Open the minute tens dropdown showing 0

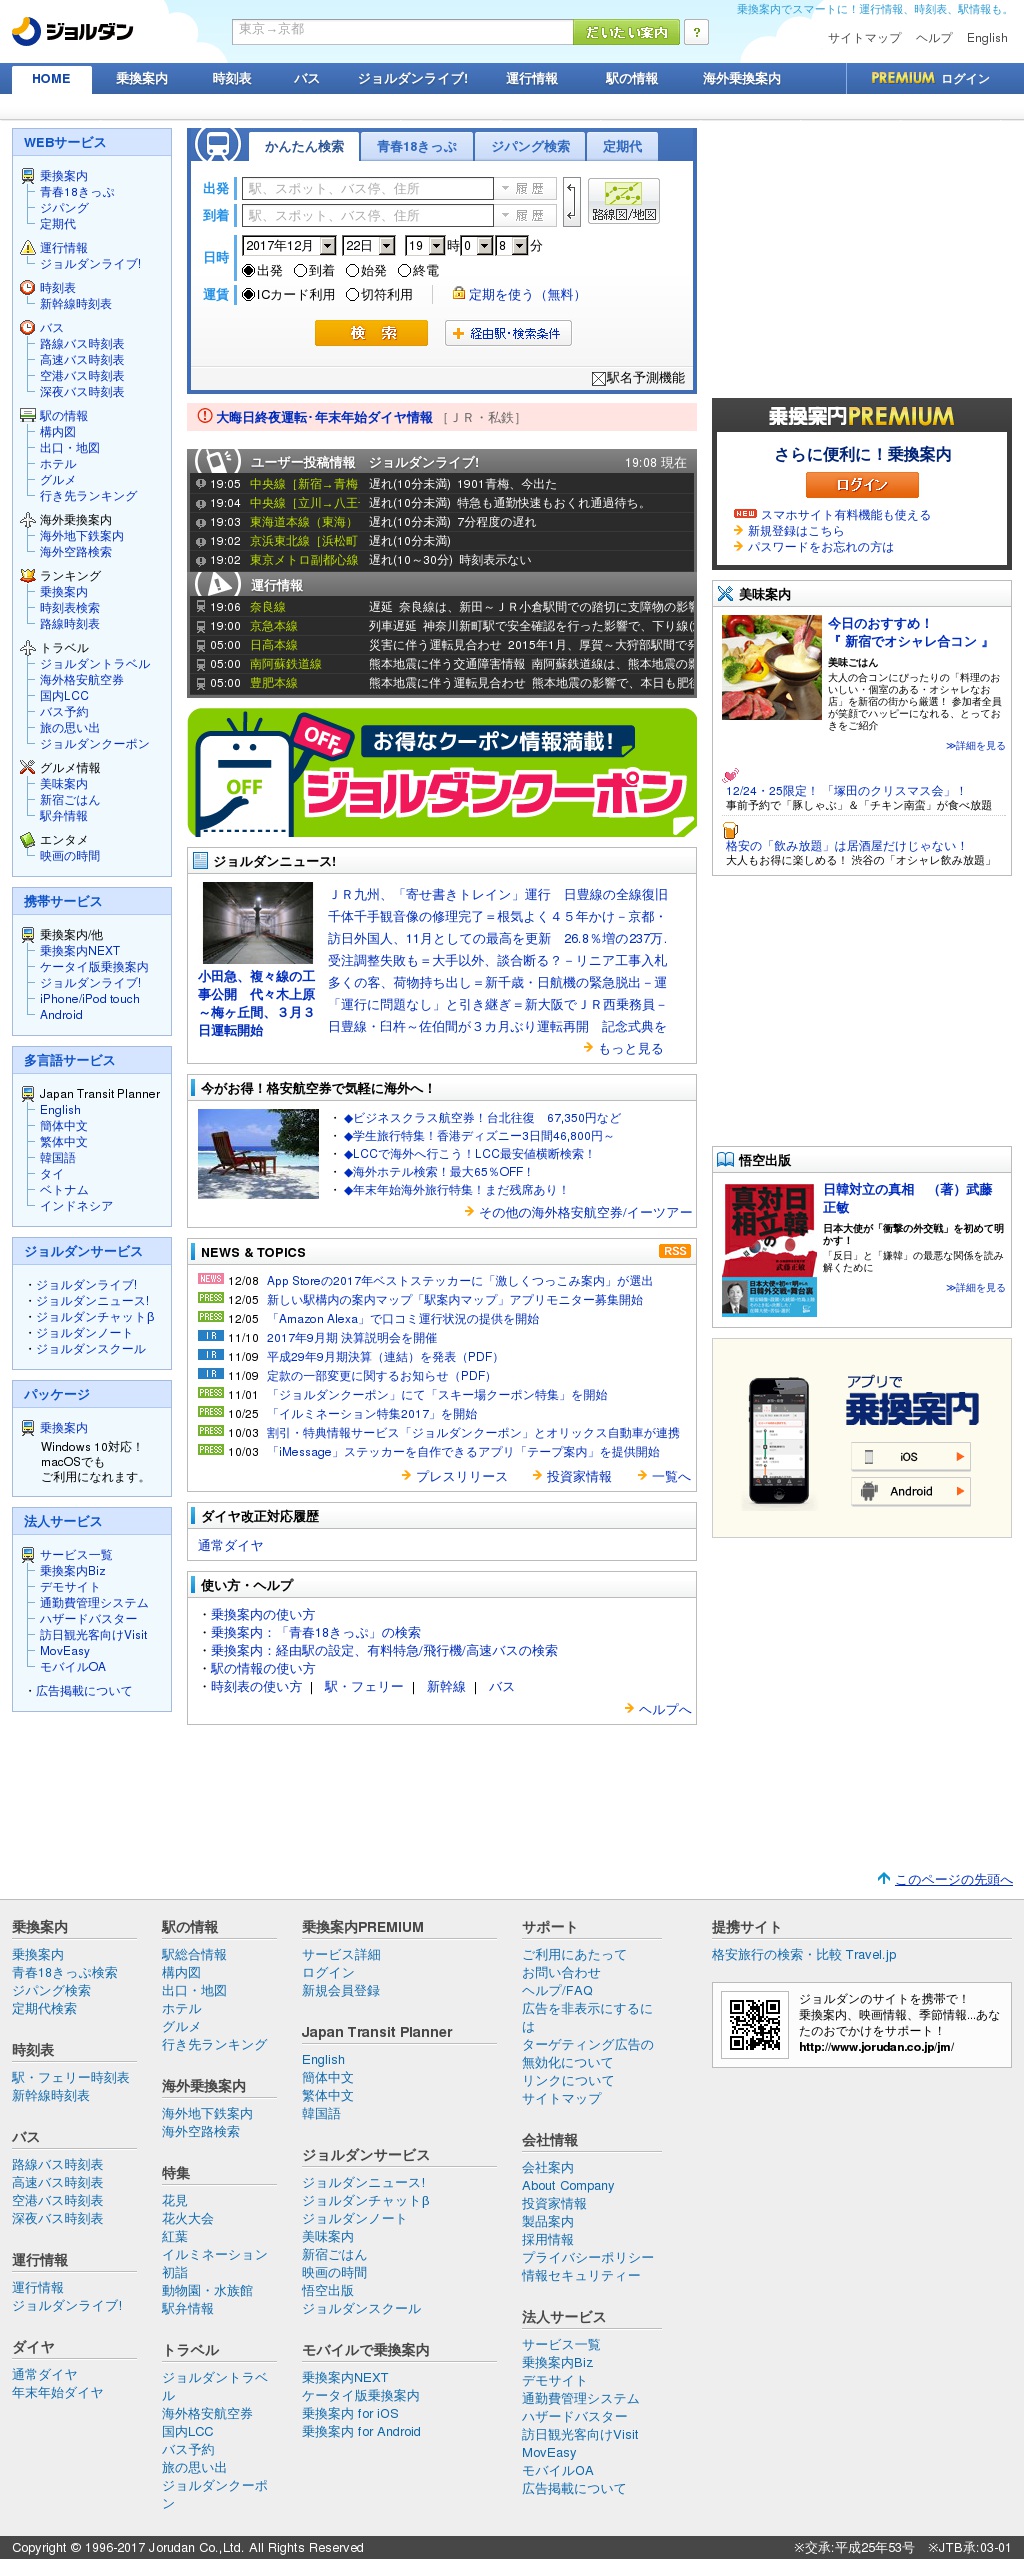[x=477, y=245]
